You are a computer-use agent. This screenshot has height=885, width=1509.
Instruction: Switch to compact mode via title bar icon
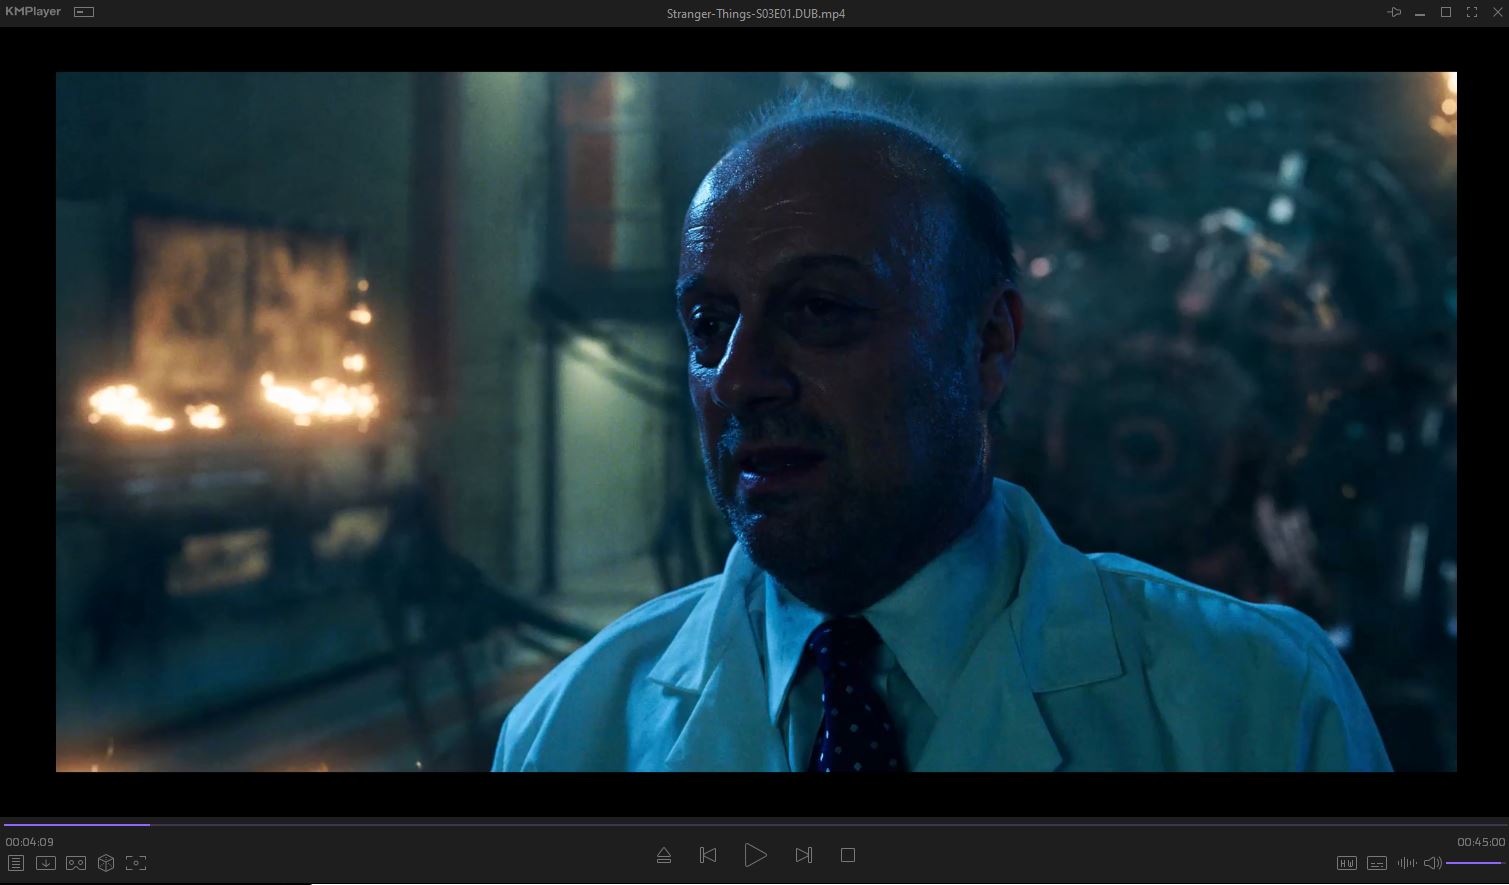(84, 12)
